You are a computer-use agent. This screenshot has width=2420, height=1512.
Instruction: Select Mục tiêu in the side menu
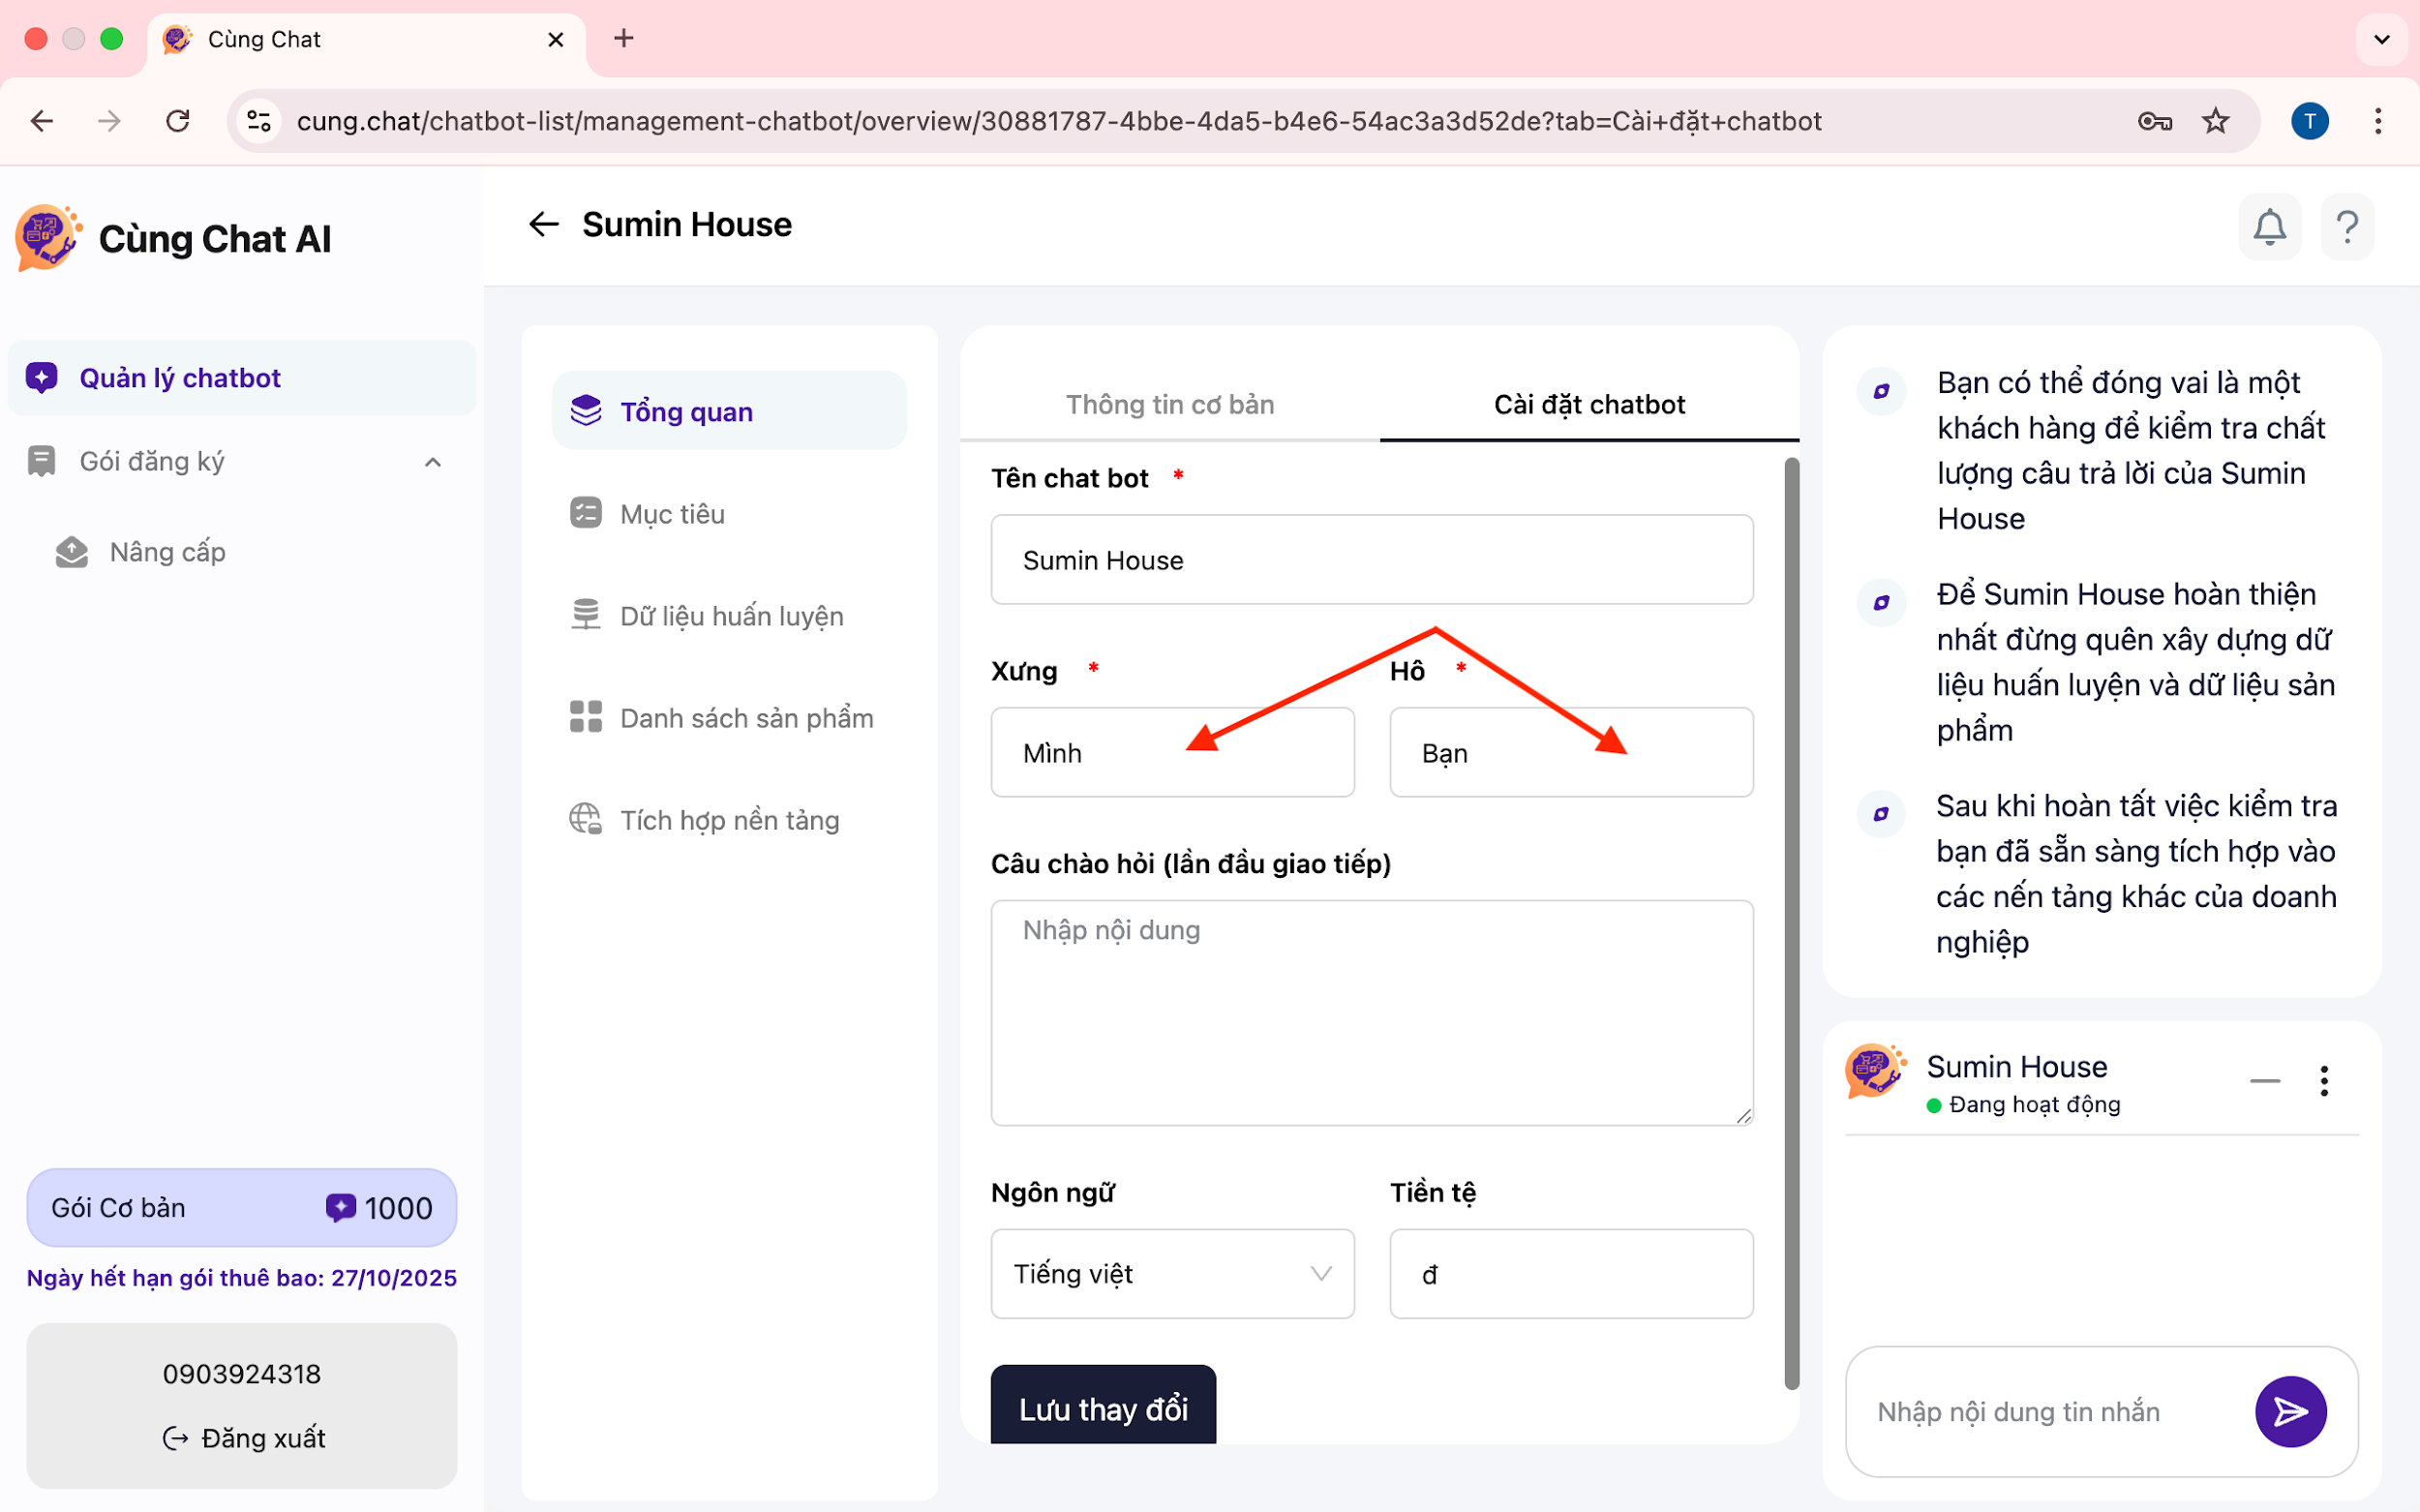[671, 514]
